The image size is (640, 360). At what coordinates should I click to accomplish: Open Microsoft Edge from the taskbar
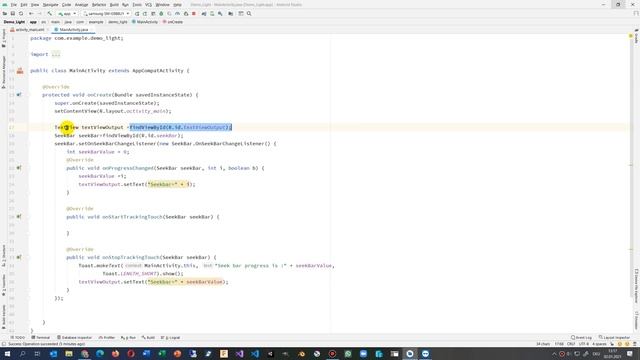[x=100, y=354]
